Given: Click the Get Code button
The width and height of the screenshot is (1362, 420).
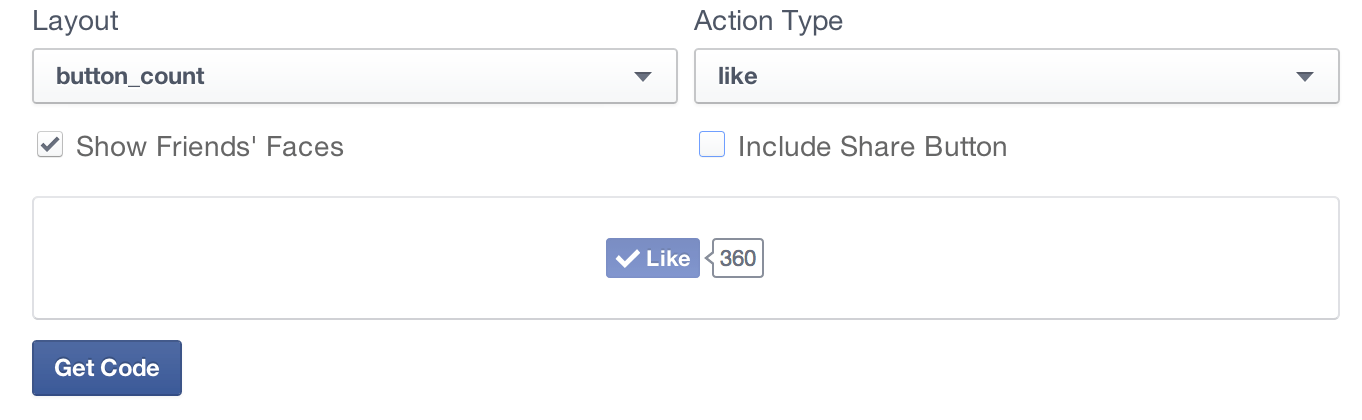Looking at the screenshot, I should coord(107,368).
